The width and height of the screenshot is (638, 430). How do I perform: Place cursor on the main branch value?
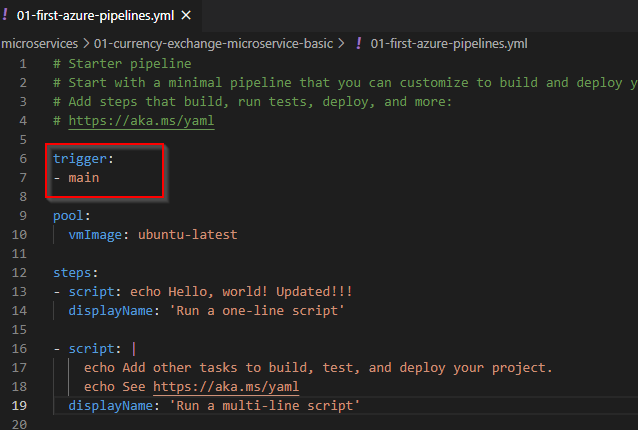coord(84,178)
